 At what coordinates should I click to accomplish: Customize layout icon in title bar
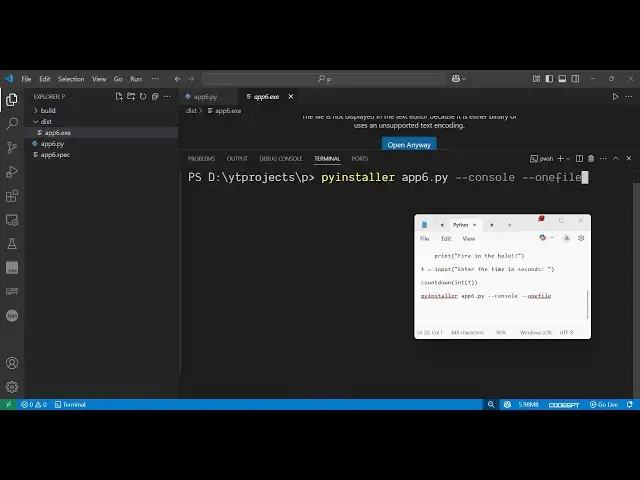536,79
